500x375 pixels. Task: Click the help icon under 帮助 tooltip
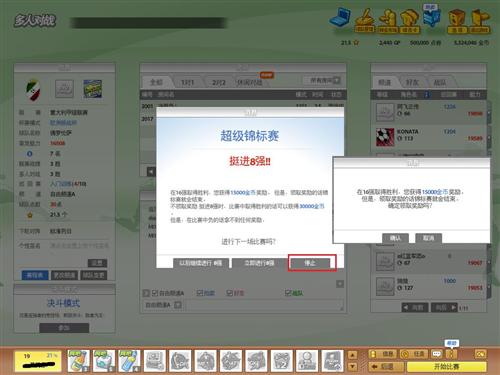point(452,354)
